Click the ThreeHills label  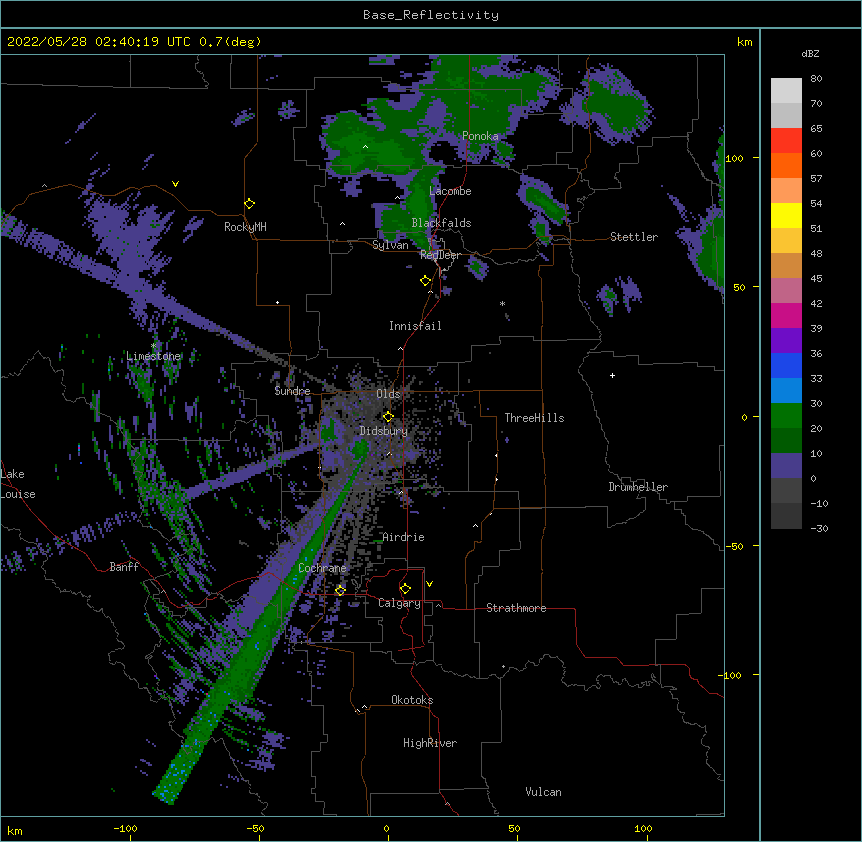click(534, 418)
